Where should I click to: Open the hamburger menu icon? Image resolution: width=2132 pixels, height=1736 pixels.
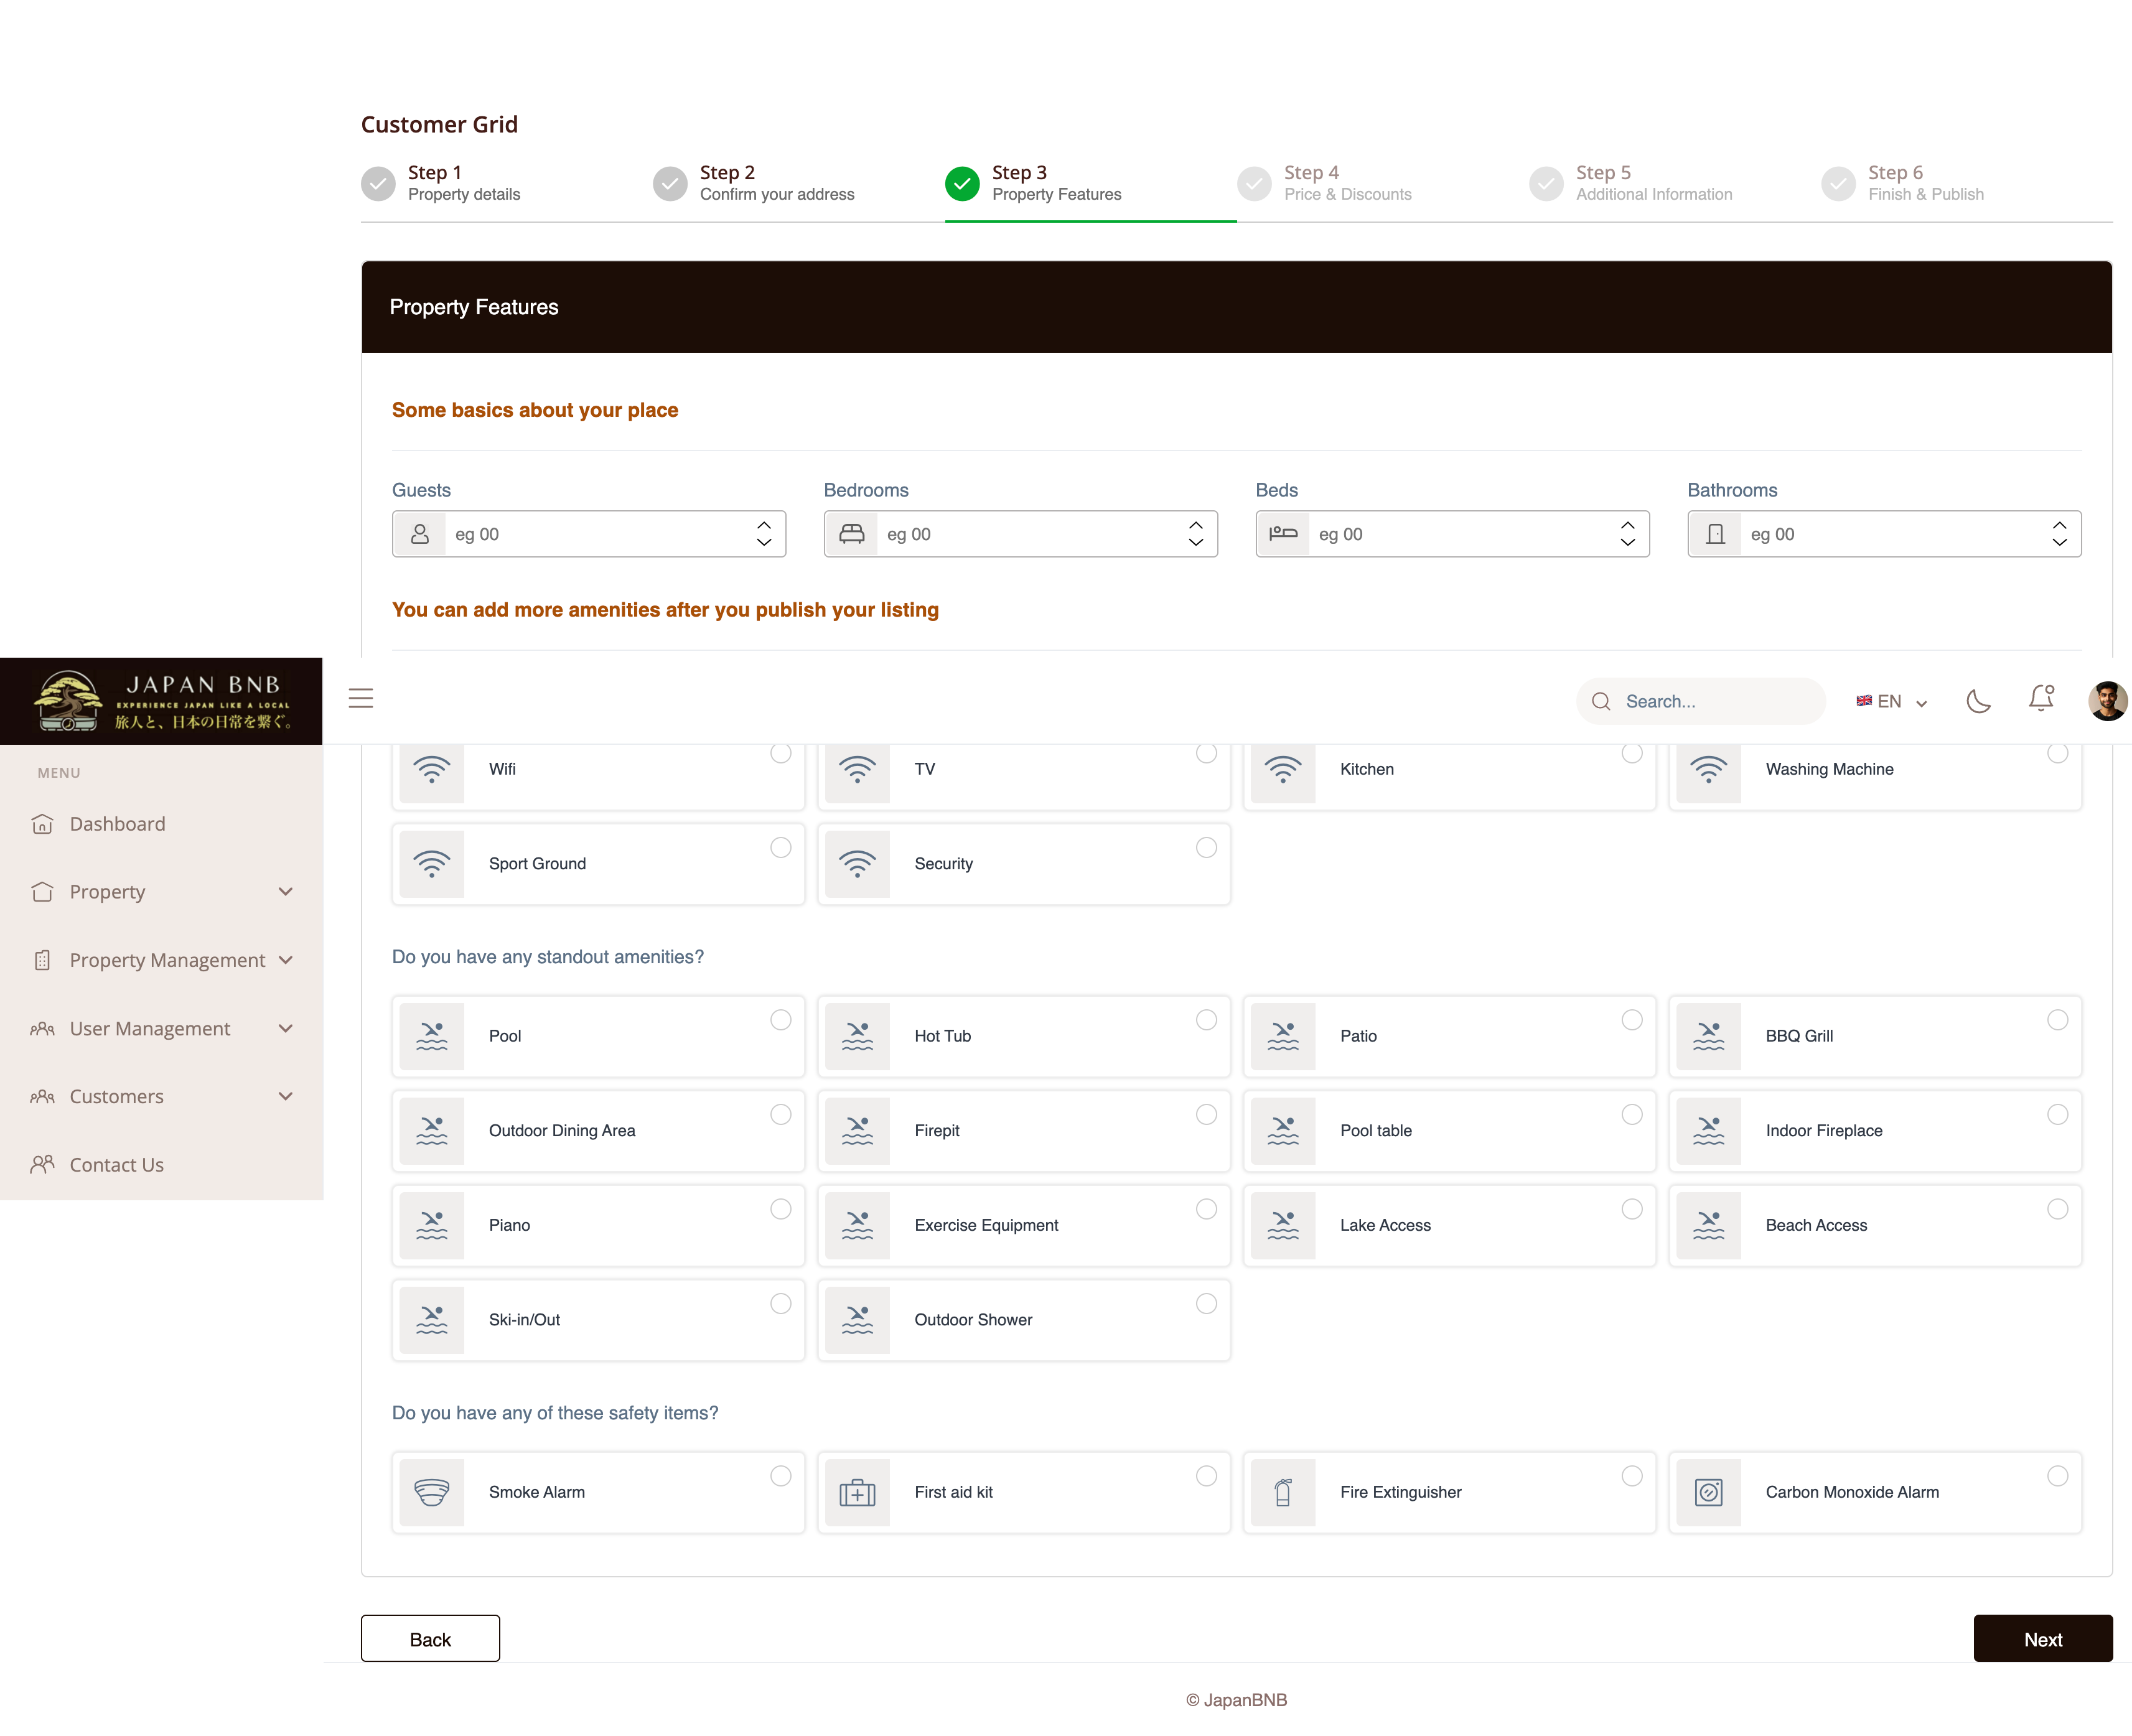point(361,698)
